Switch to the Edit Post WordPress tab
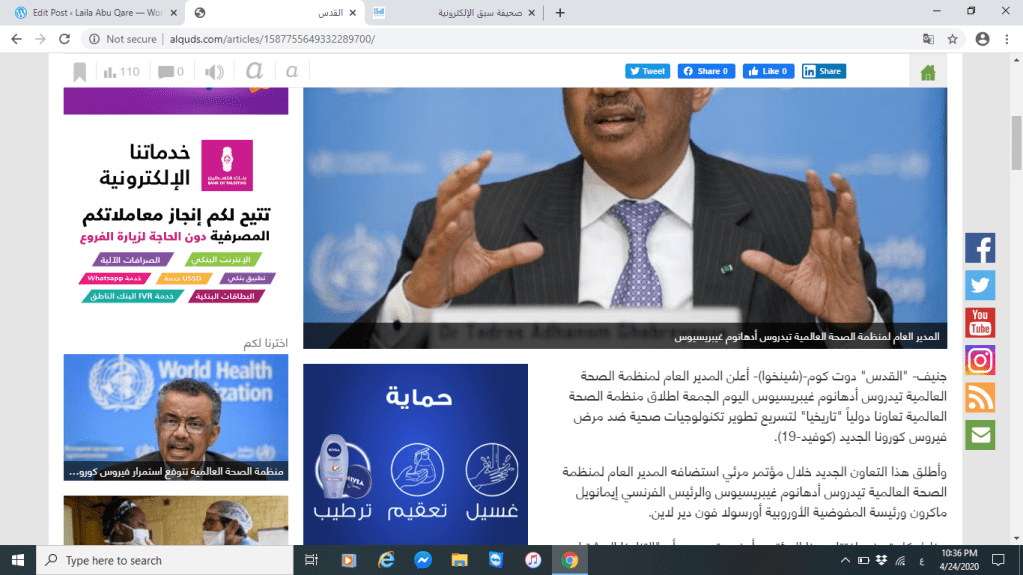 92,13
